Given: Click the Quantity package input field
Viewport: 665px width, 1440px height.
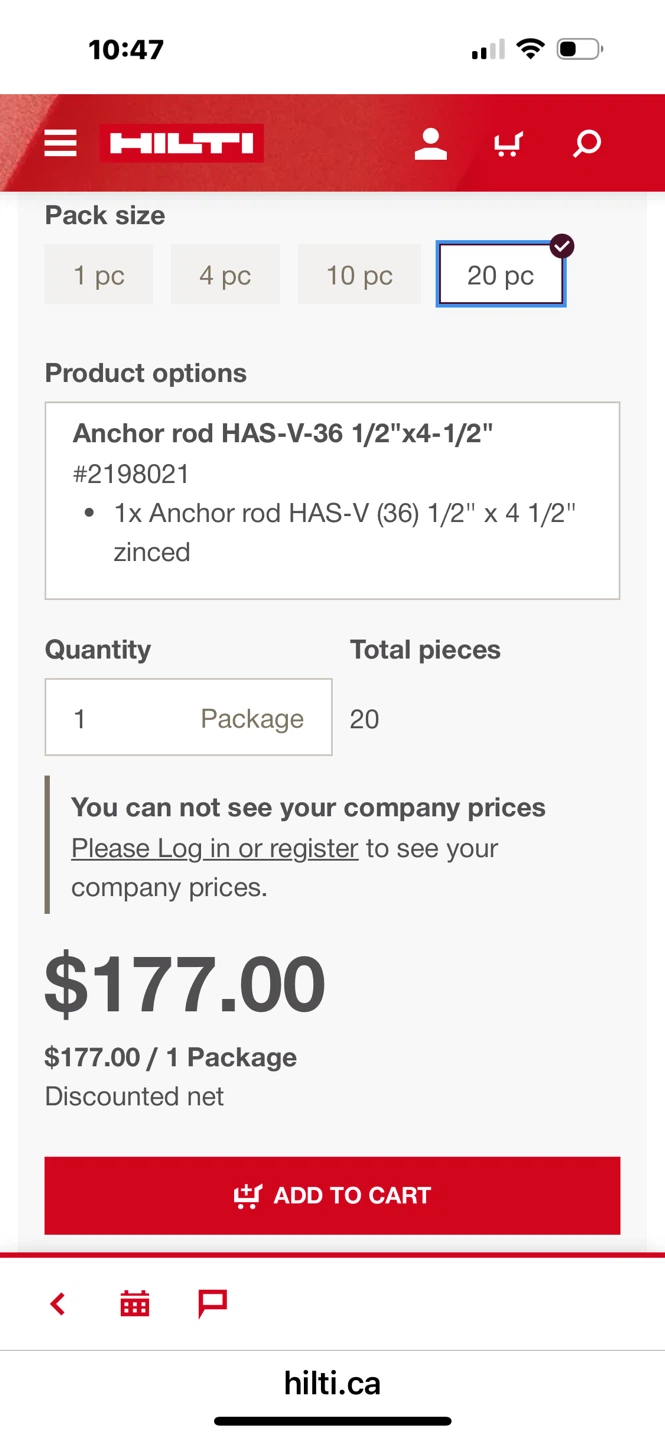Looking at the screenshot, I should point(188,718).
